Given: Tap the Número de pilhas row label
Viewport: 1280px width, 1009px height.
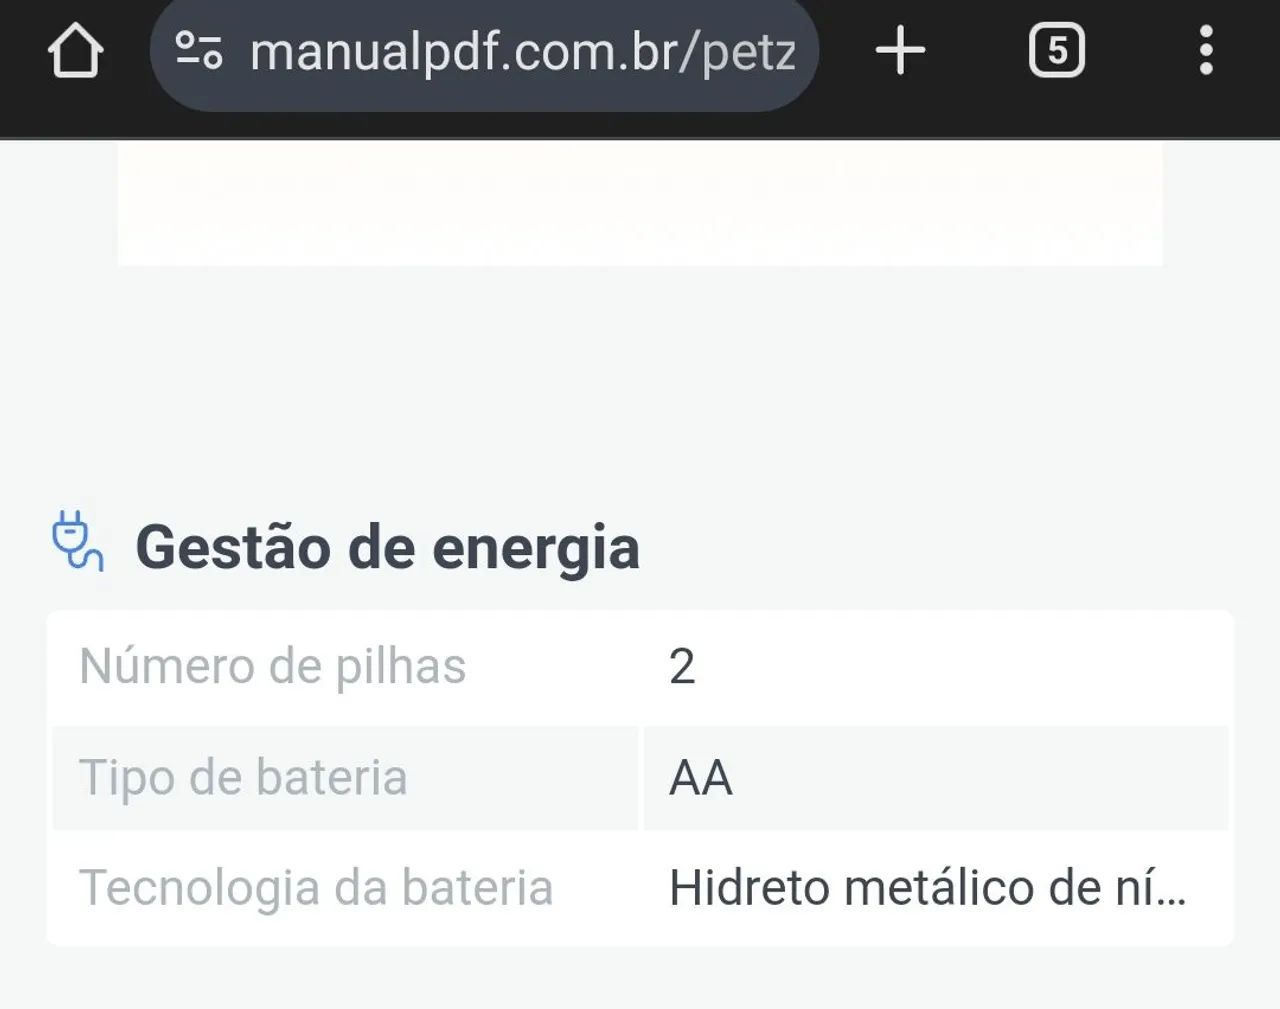Looking at the screenshot, I should [x=272, y=665].
